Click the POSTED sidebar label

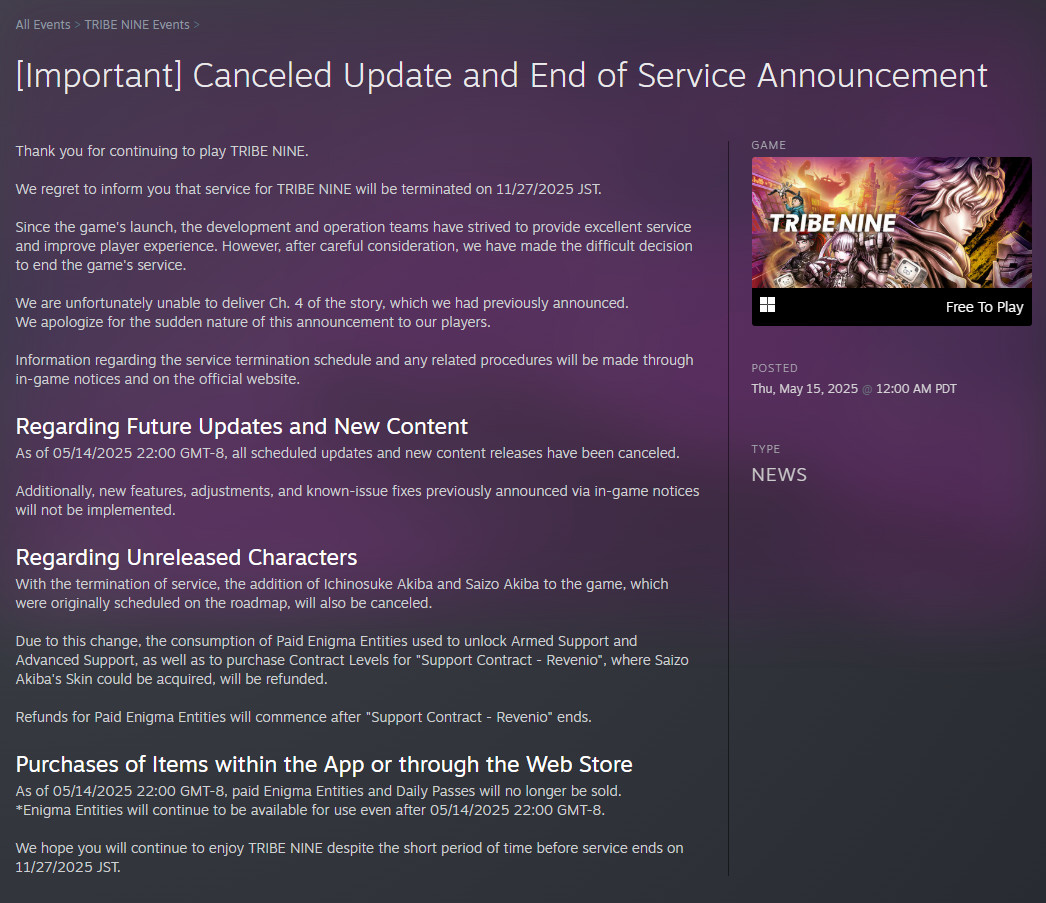(774, 368)
